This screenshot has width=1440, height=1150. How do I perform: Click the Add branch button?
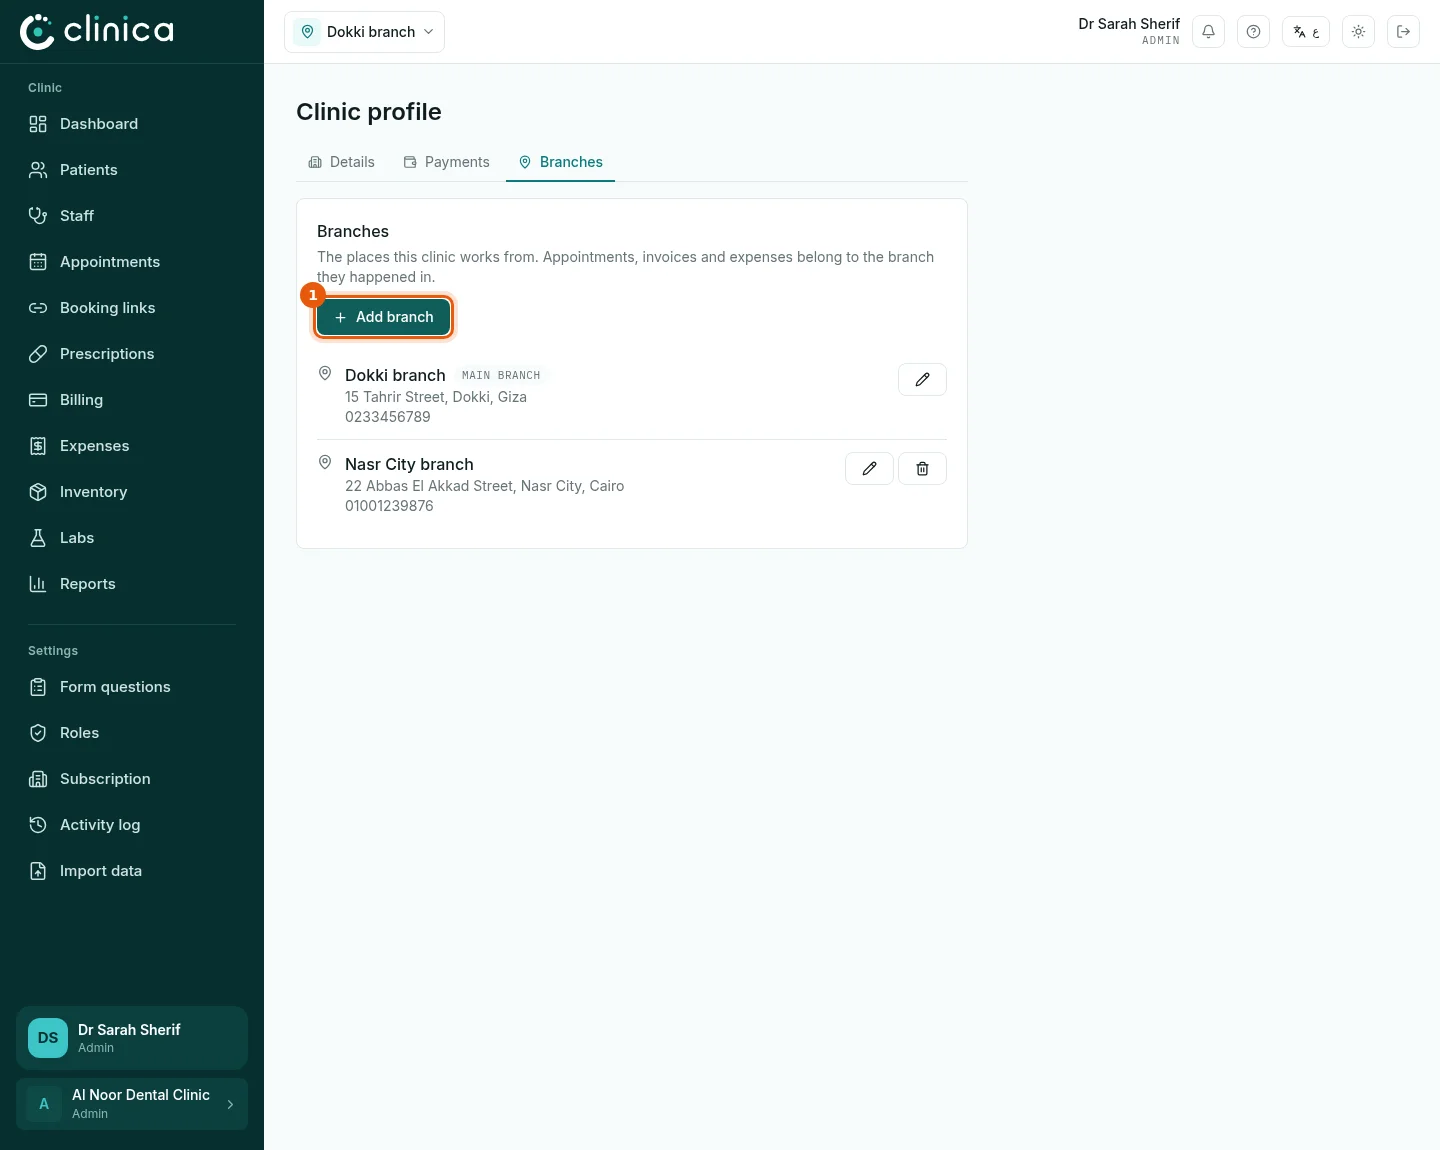(x=384, y=317)
